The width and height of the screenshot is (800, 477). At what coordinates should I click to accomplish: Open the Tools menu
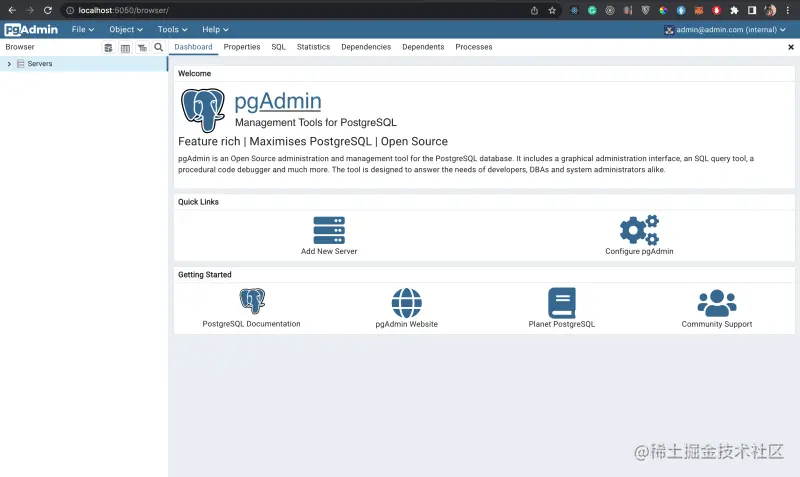point(172,30)
